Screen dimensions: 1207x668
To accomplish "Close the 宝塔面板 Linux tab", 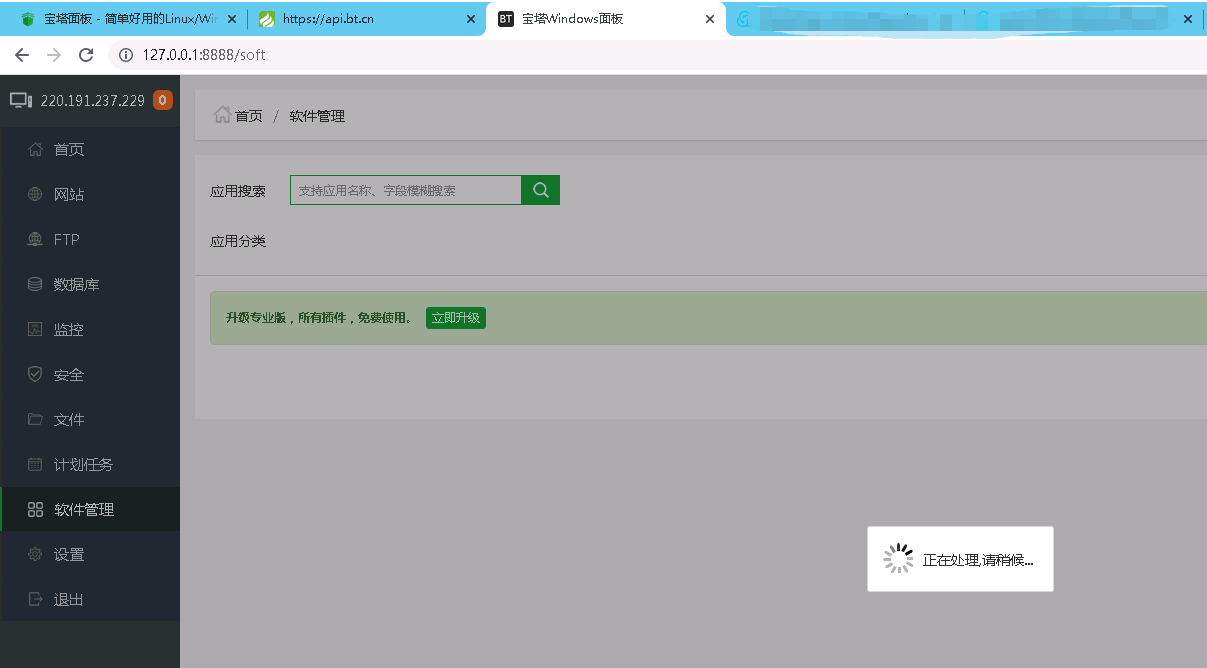I will (x=232, y=19).
